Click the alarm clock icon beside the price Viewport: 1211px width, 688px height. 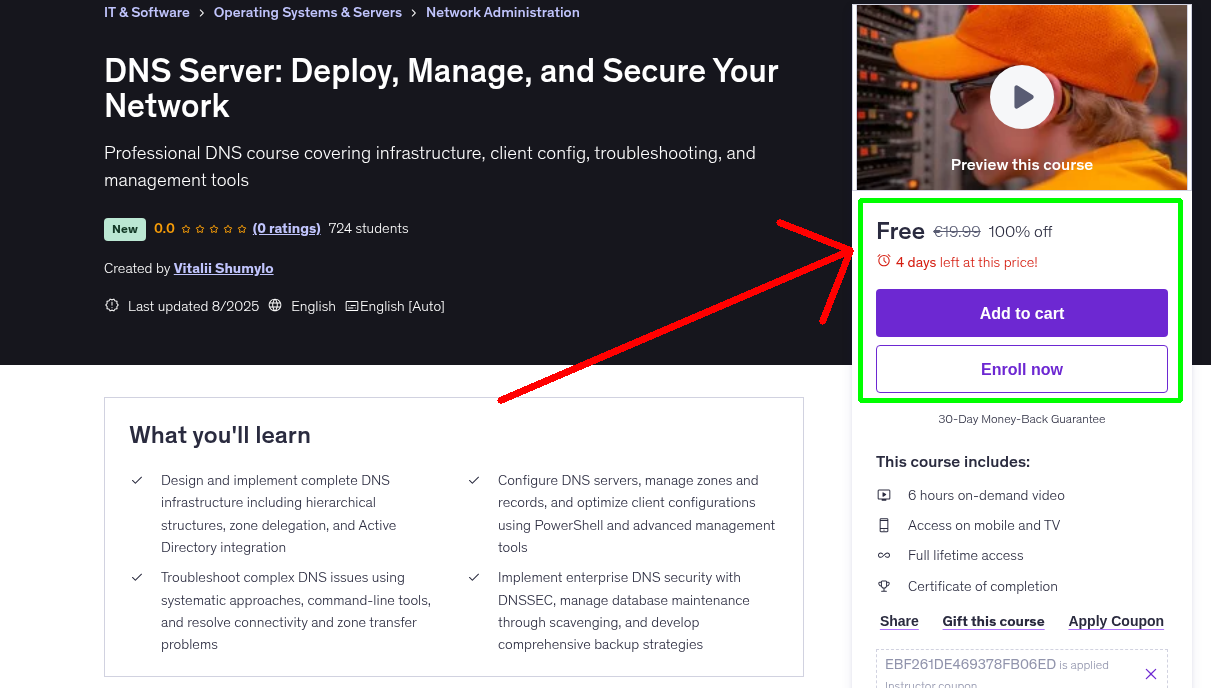coord(883,261)
